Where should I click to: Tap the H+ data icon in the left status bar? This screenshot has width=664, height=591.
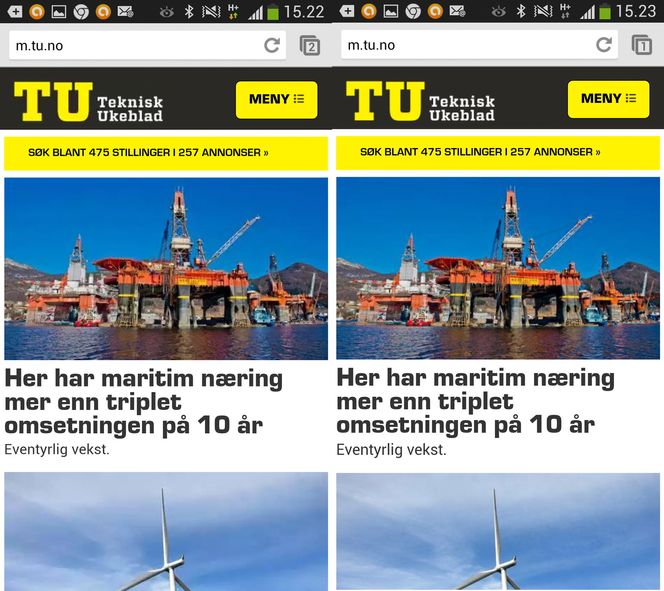233,11
